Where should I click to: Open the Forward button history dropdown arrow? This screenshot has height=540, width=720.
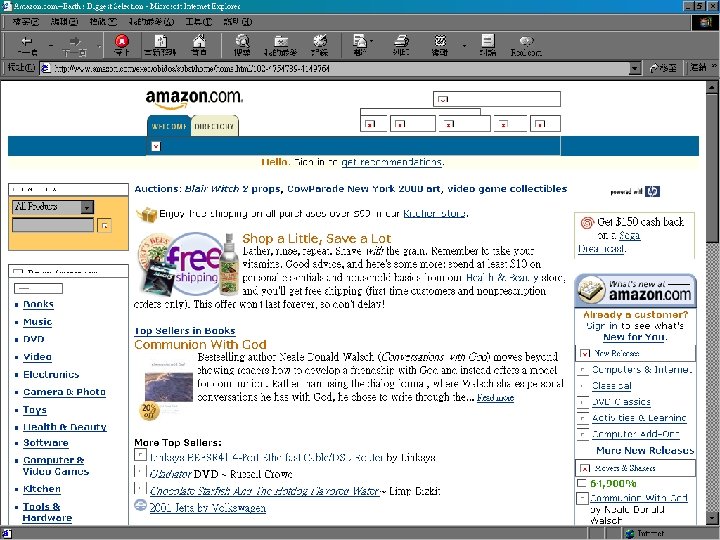[99, 45]
